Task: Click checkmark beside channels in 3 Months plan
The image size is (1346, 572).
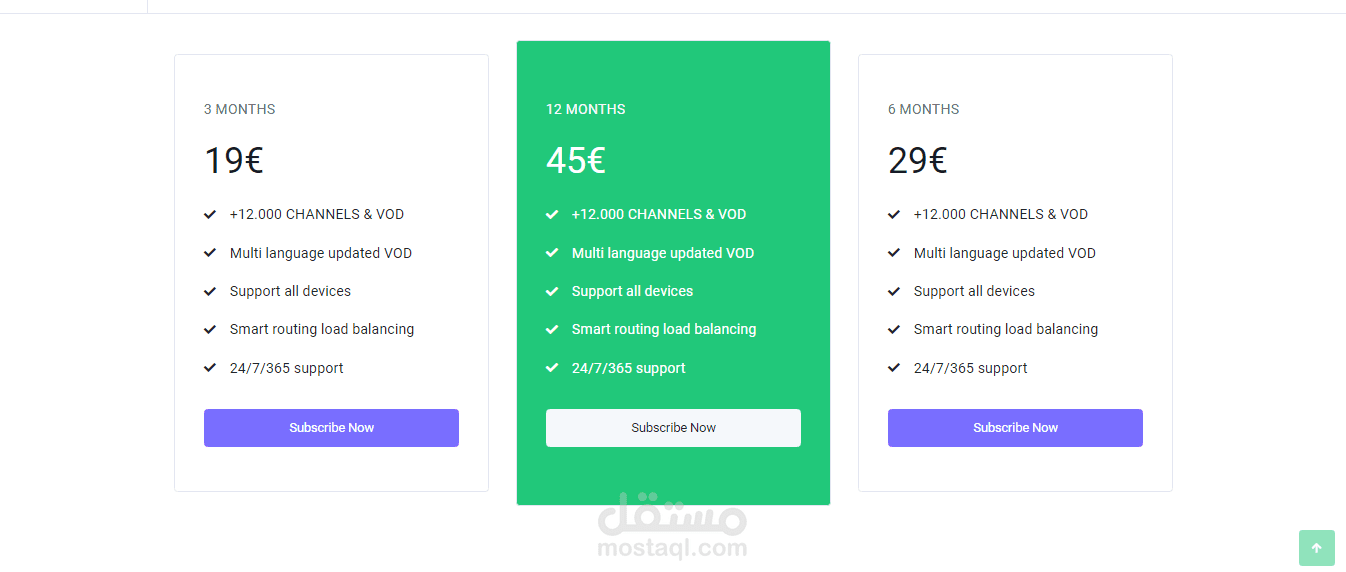Action: [x=210, y=214]
